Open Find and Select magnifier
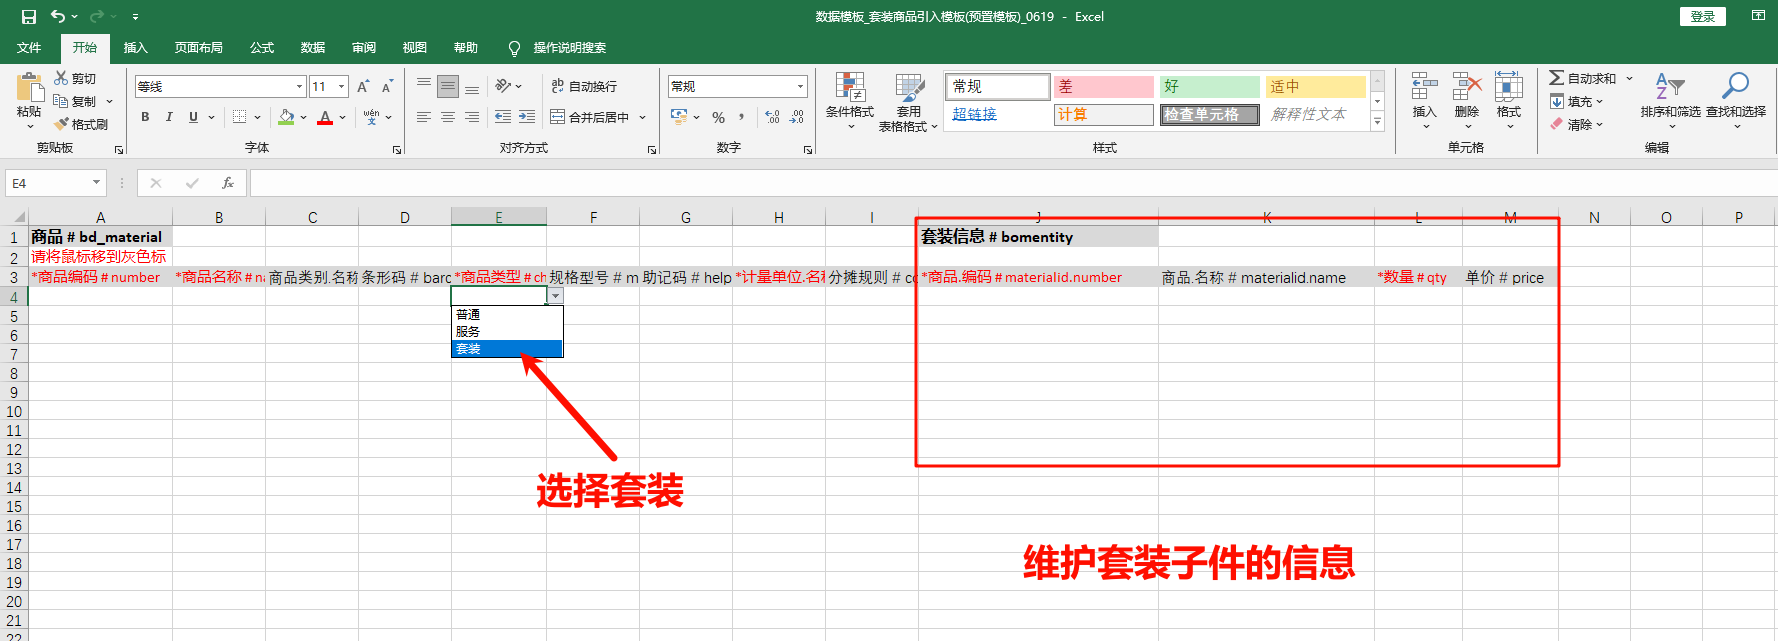 pyautogui.click(x=1735, y=86)
